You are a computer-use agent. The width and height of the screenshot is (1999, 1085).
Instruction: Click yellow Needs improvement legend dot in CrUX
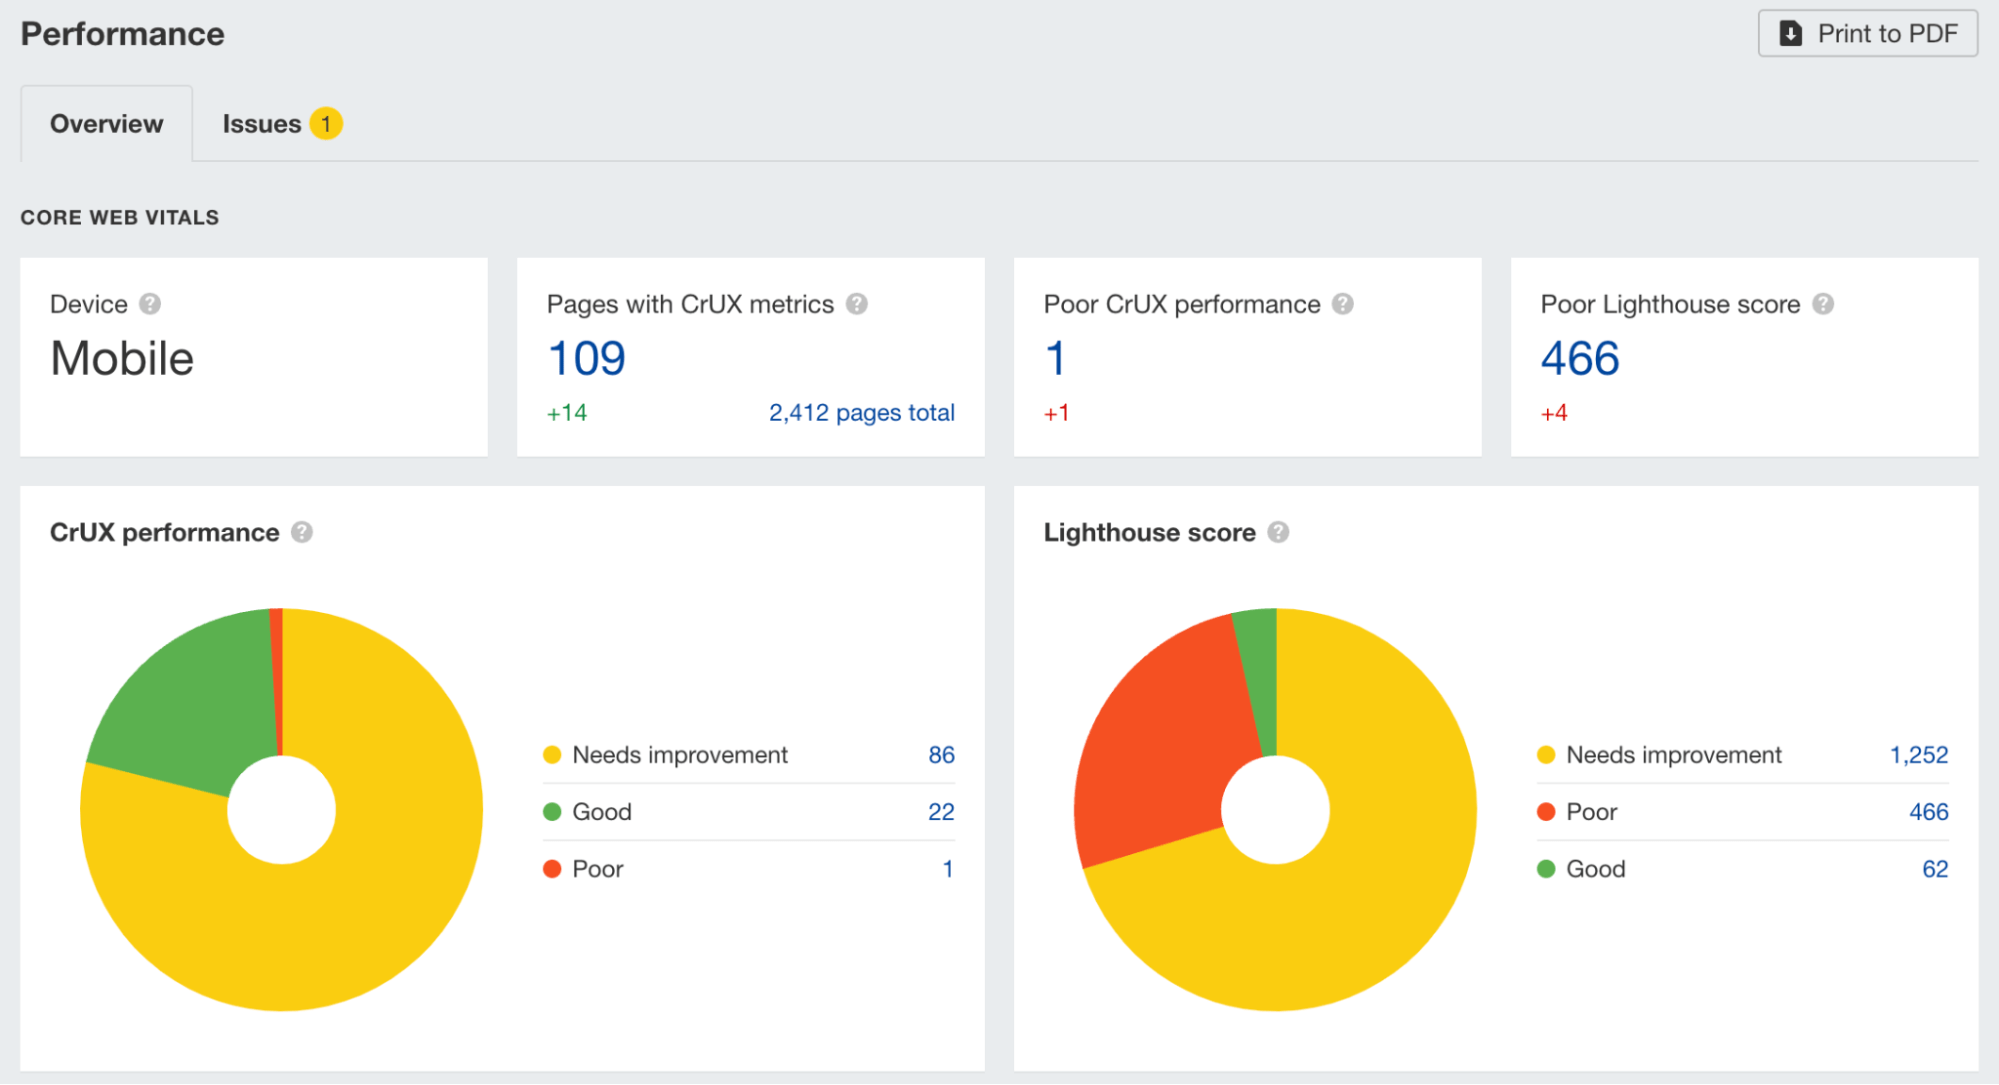pyautogui.click(x=552, y=755)
